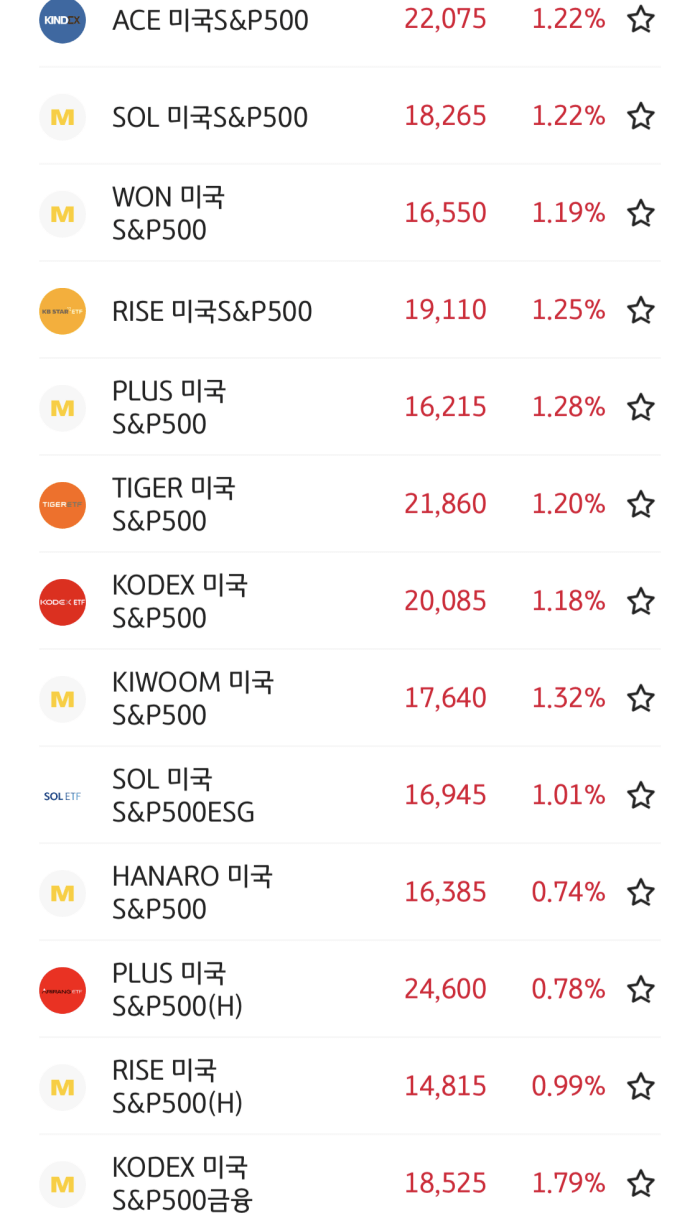Select the KODEX 미국 S&P500 price value
Screen dimensions: 700x1221
click(x=446, y=601)
